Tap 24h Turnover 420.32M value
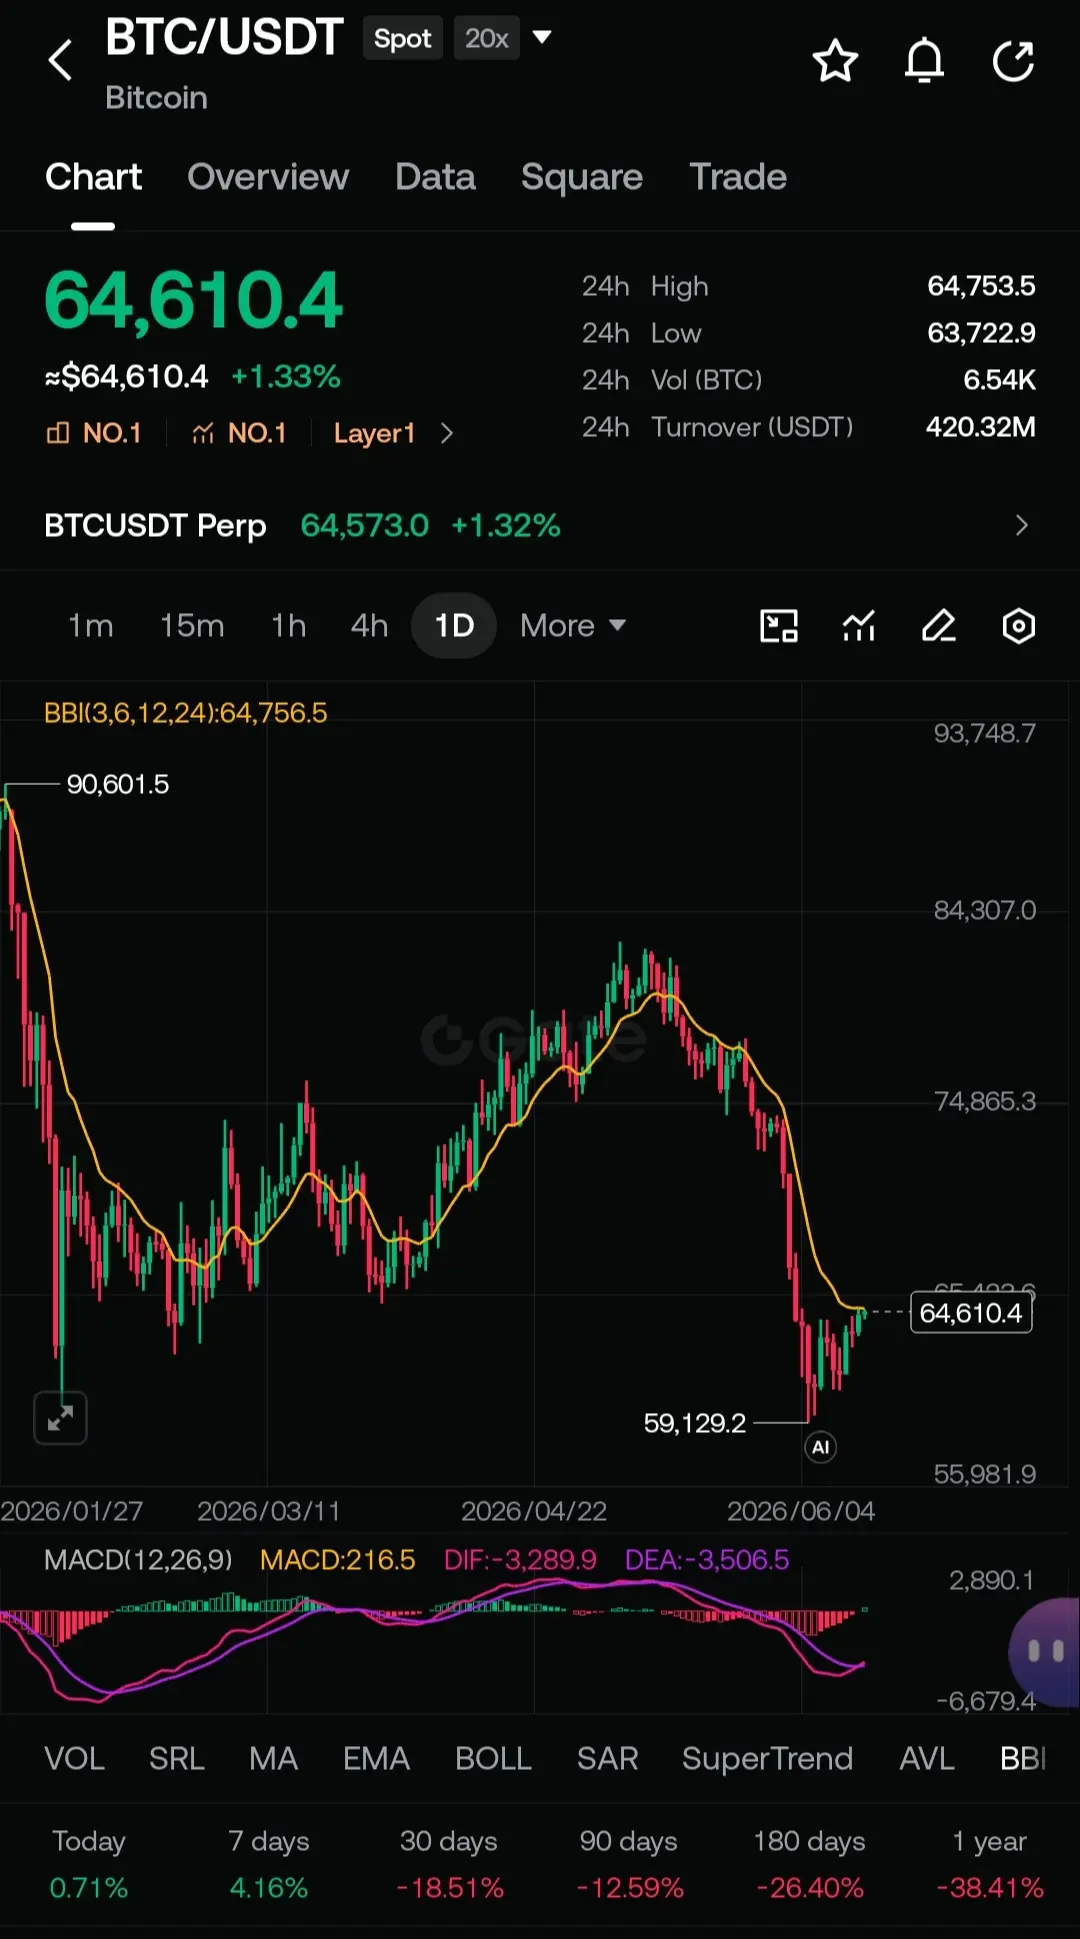This screenshot has height=1939, width=1080. pyautogui.click(x=980, y=427)
